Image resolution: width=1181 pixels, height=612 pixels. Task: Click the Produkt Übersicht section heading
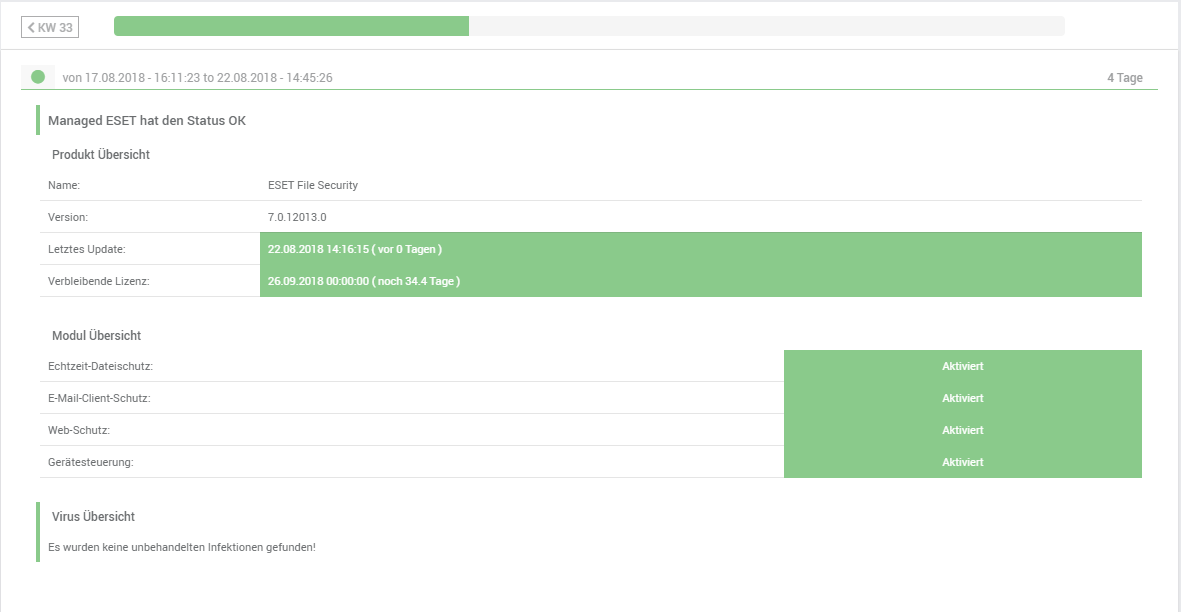pos(101,155)
